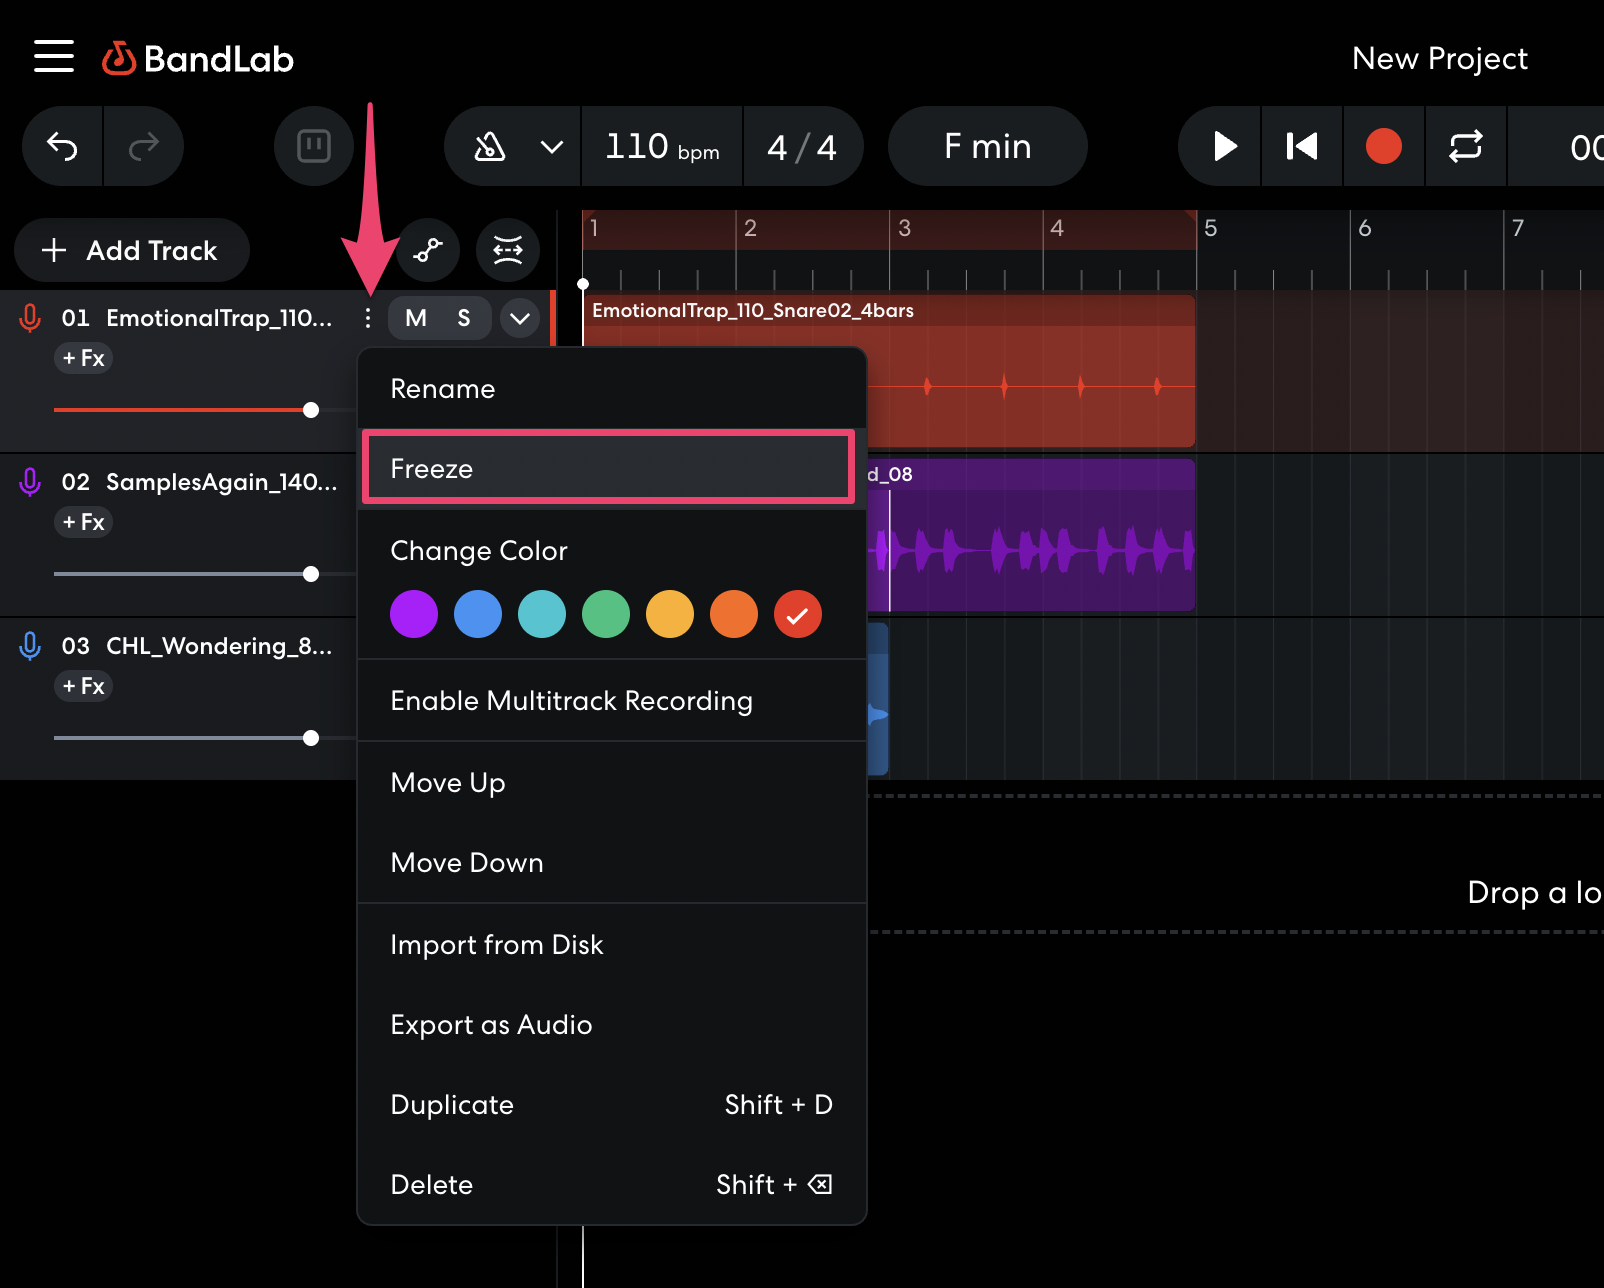Open the automation curve tool
Viewport: 1604px width, 1288px height.
click(x=428, y=250)
